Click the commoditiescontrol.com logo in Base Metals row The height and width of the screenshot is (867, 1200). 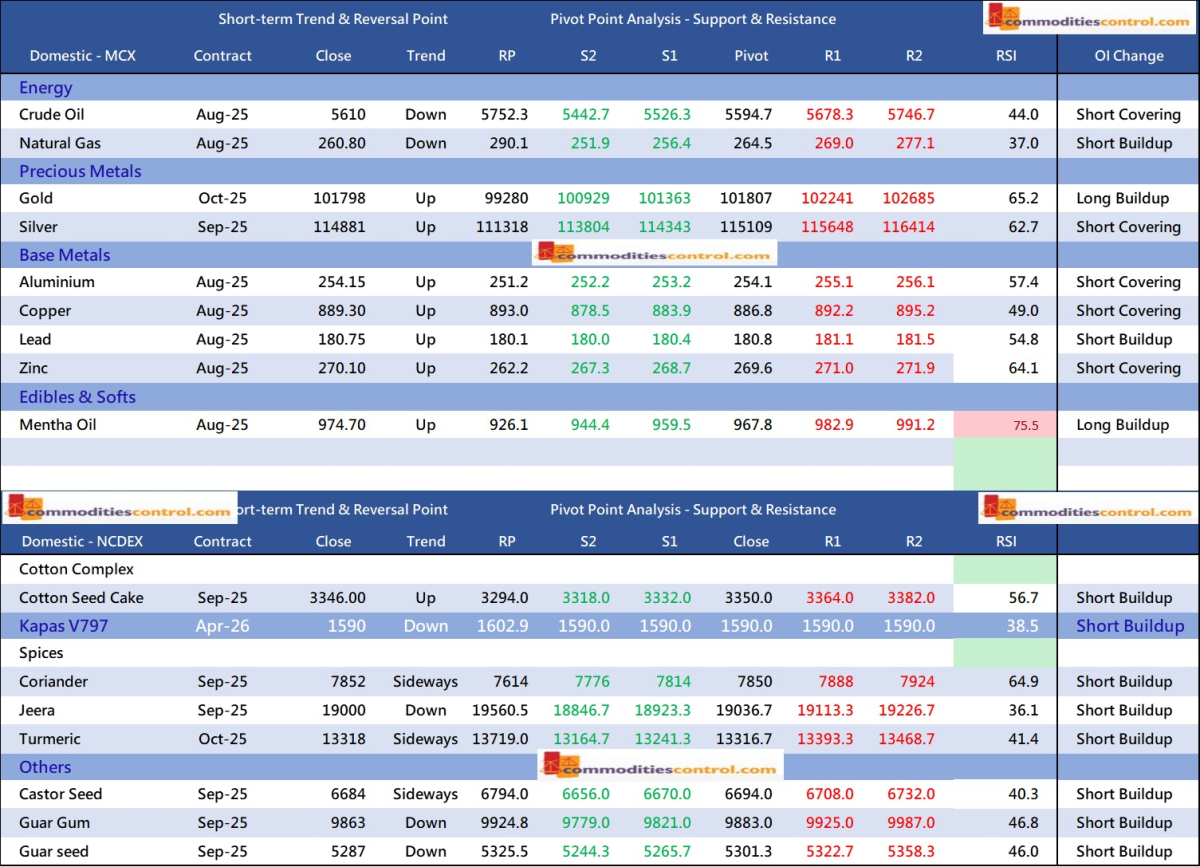653,255
